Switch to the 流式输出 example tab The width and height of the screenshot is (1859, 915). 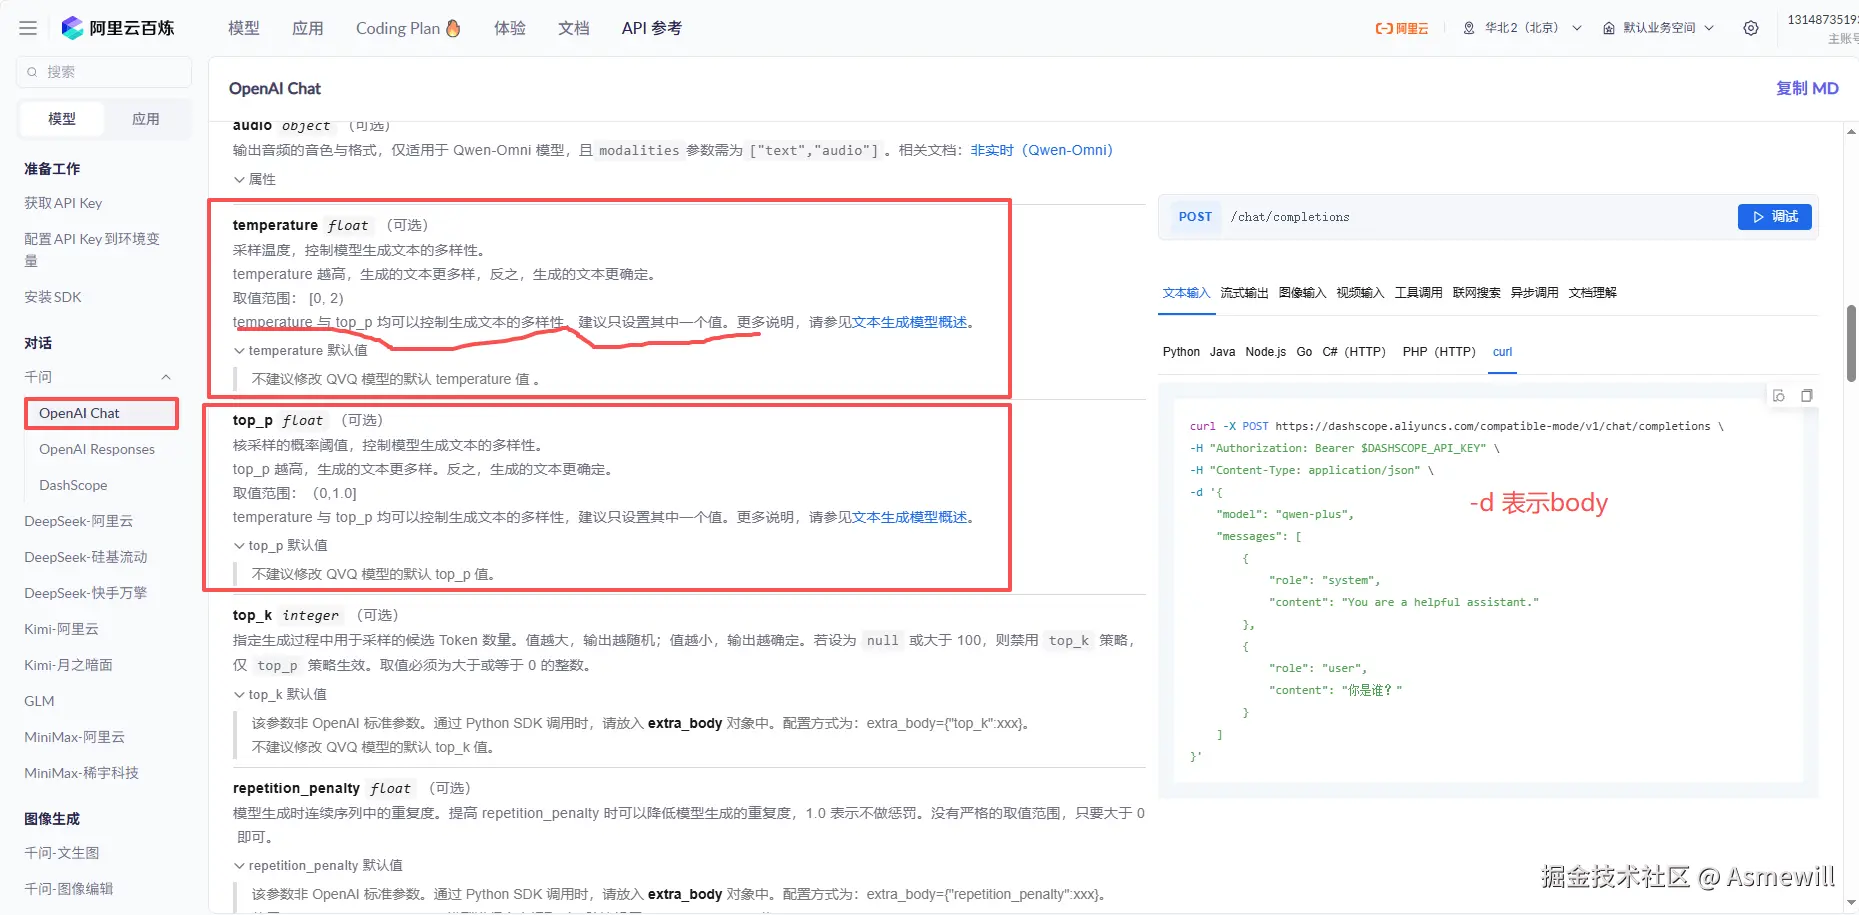pos(1245,293)
